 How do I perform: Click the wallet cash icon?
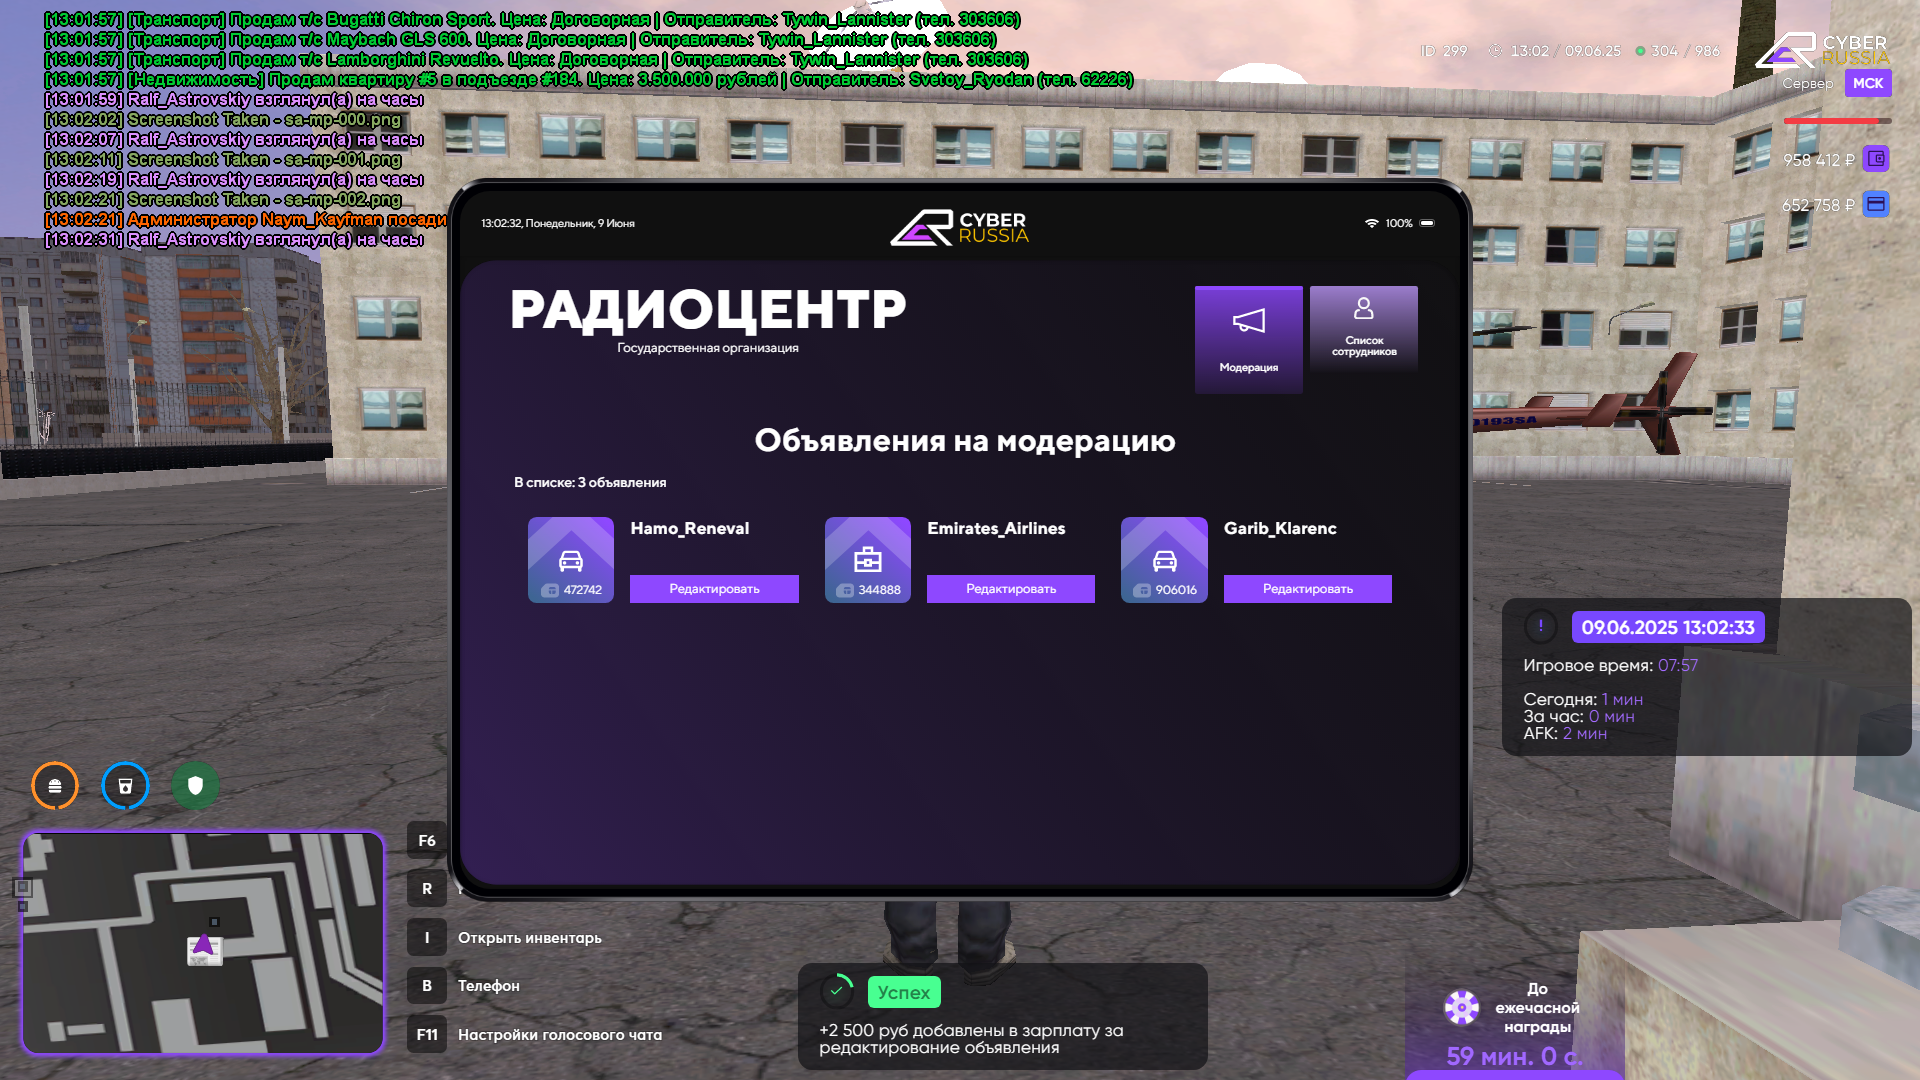(1876, 159)
